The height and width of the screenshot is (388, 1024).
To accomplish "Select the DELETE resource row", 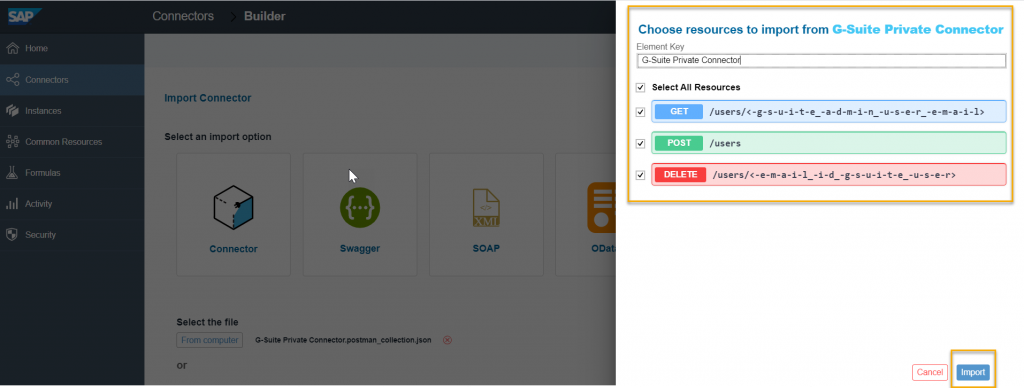I will 829,175.
